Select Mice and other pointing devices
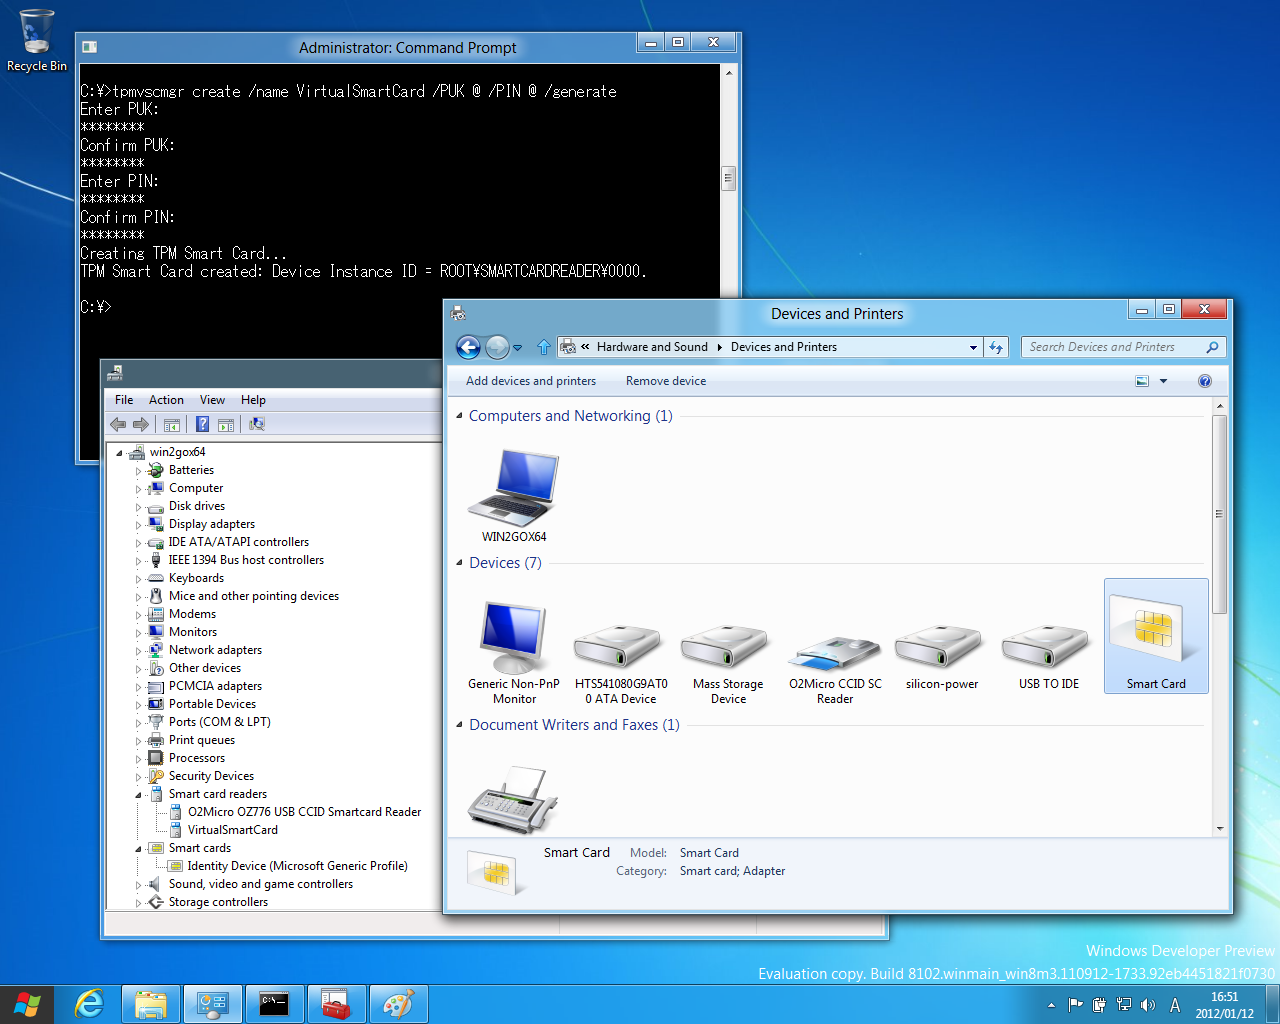1280x1024 pixels. pyautogui.click(x=254, y=596)
